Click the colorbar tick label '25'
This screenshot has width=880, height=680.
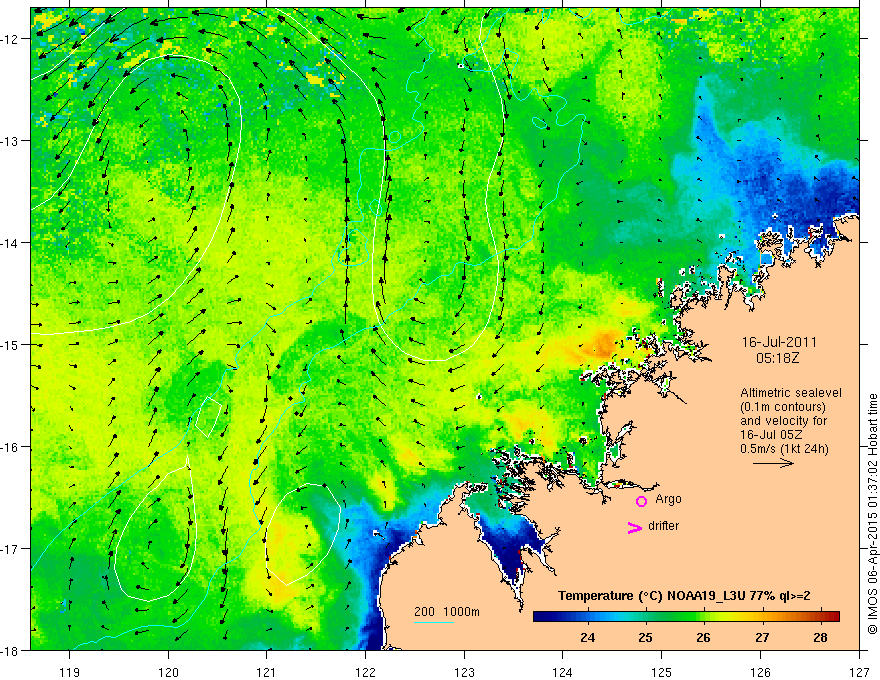pyautogui.click(x=645, y=637)
